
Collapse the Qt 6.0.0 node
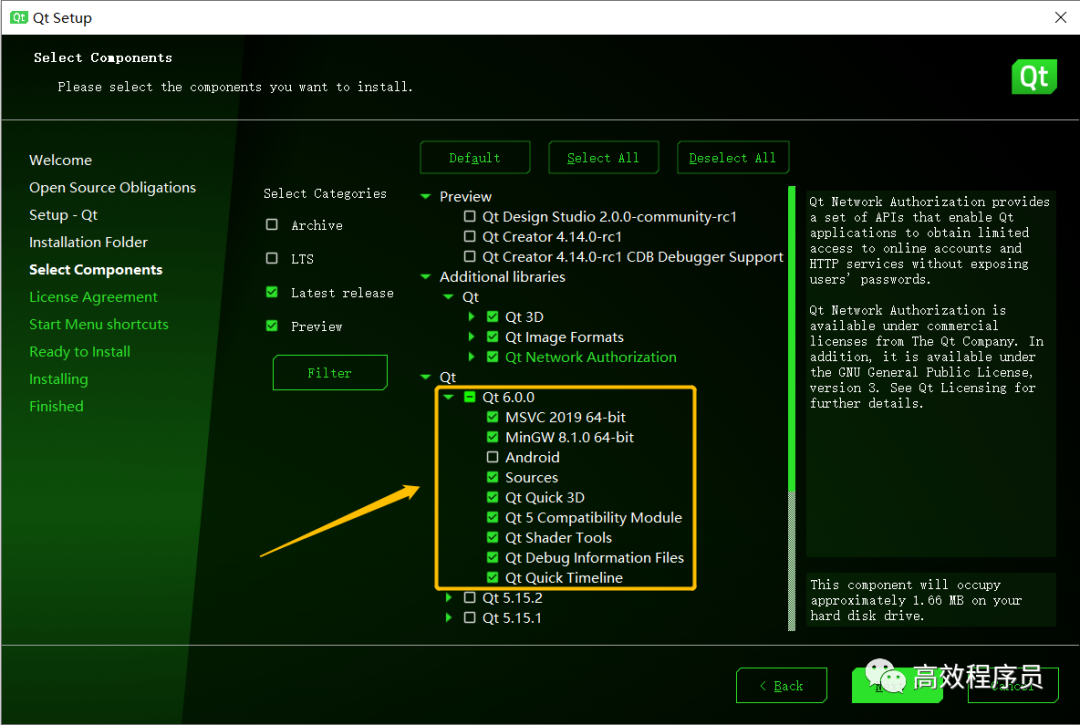click(448, 397)
